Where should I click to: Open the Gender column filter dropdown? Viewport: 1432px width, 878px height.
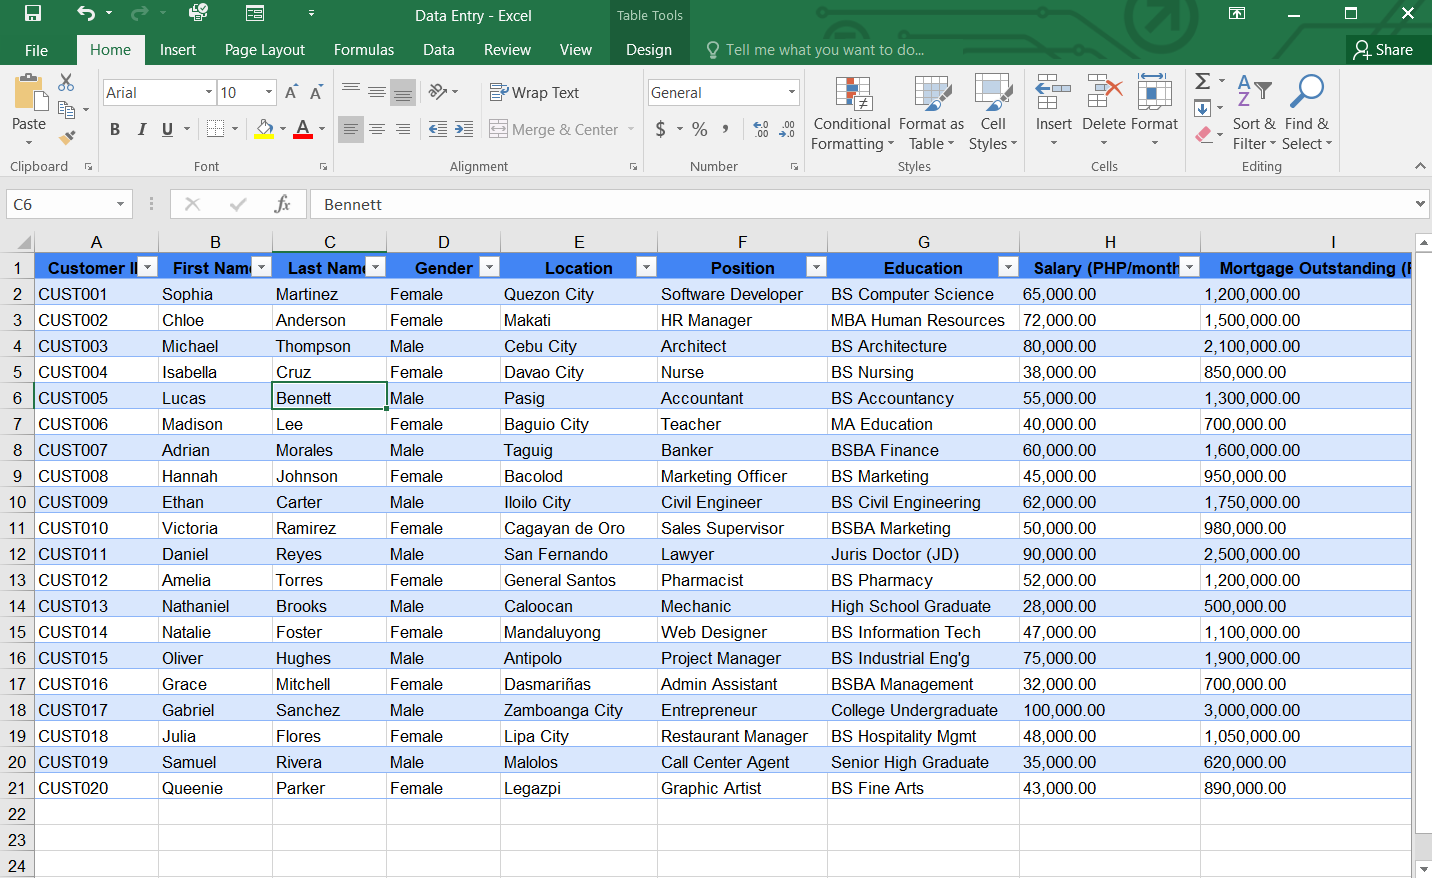tap(489, 267)
